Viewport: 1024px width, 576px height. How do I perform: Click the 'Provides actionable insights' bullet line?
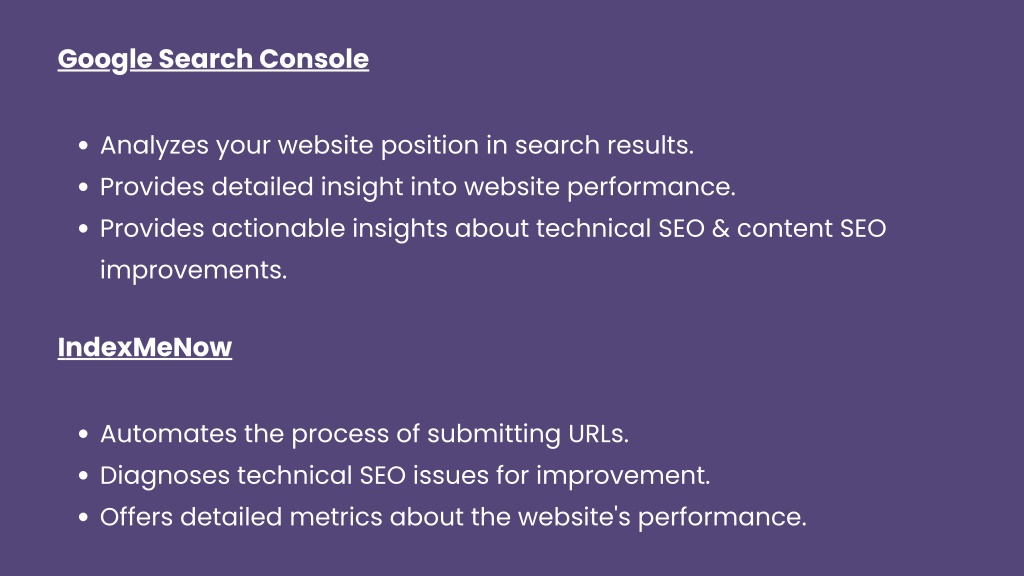click(x=493, y=229)
